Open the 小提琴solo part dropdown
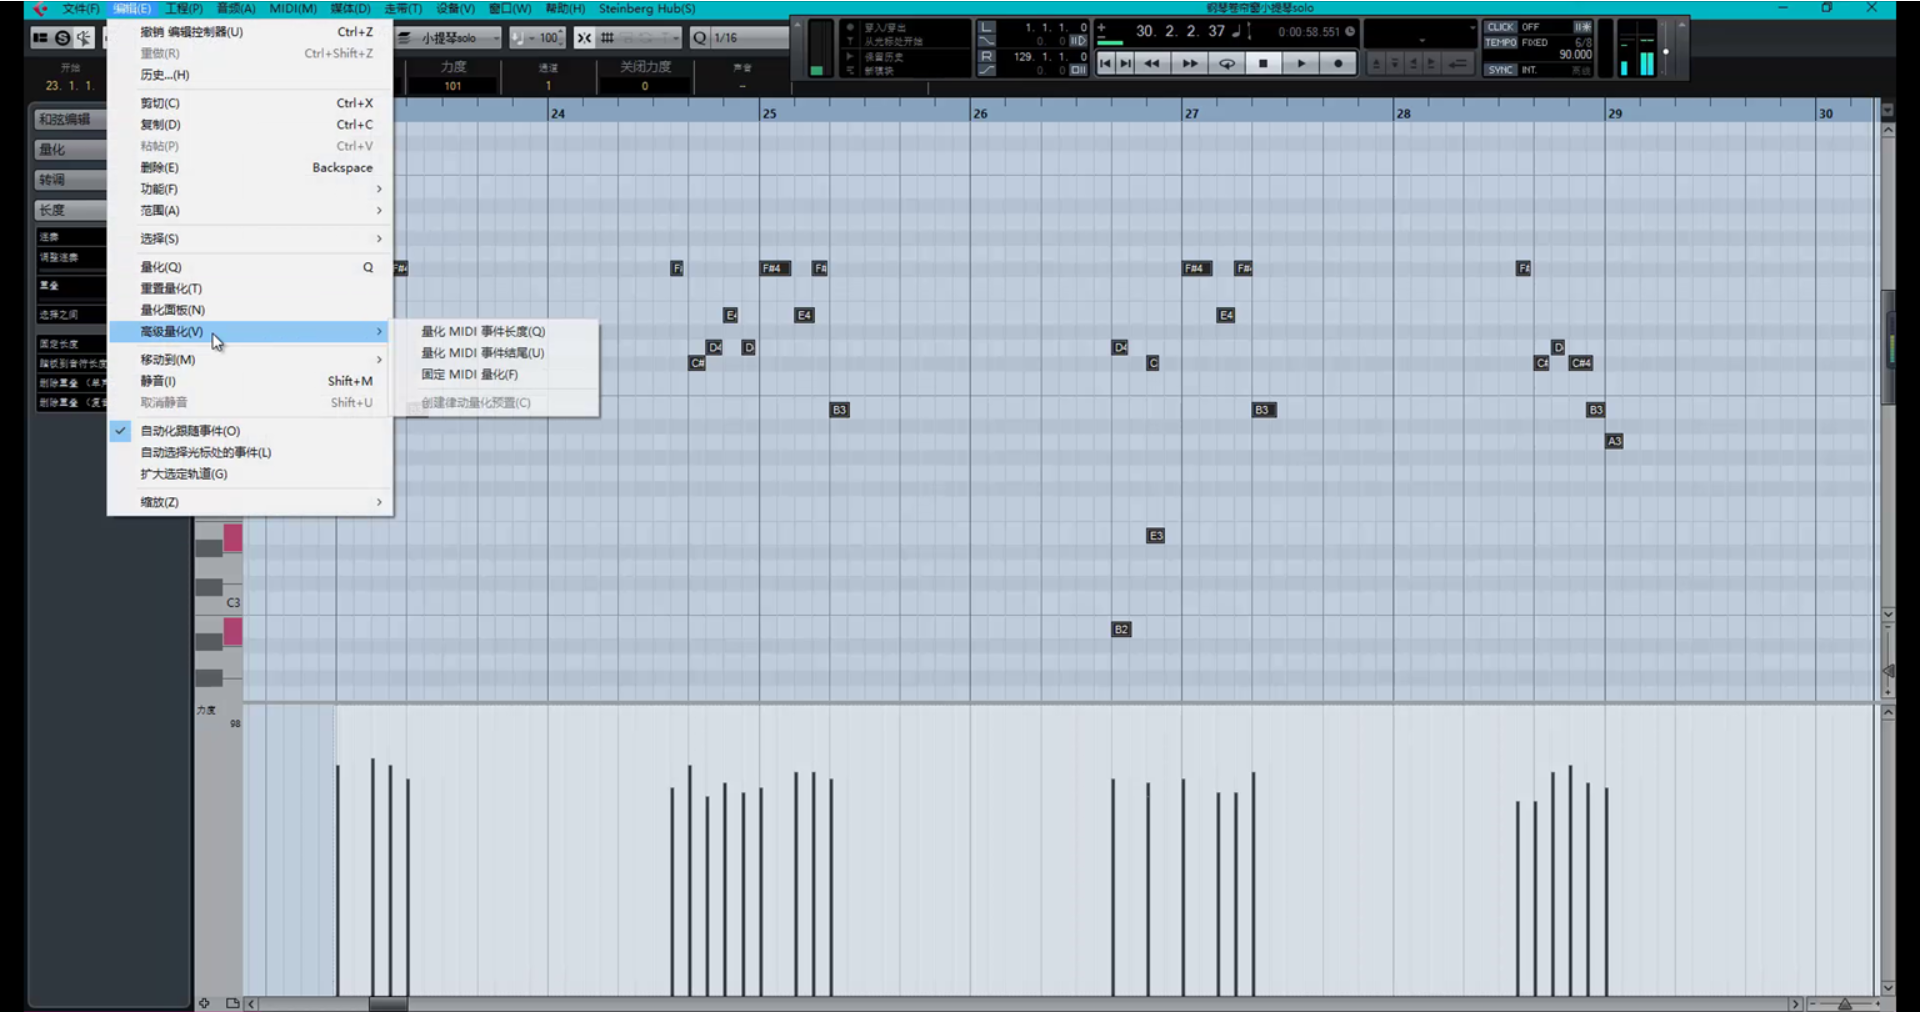This screenshot has width=1920, height=1012. pos(450,38)
